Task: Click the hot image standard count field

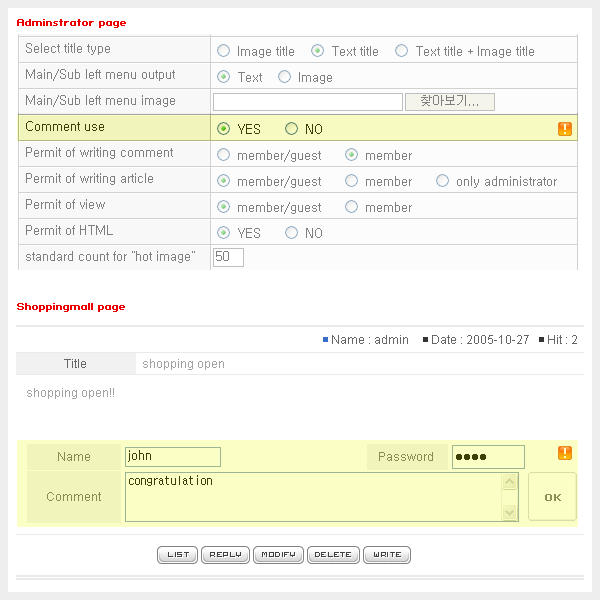Action: click(228, 257)
